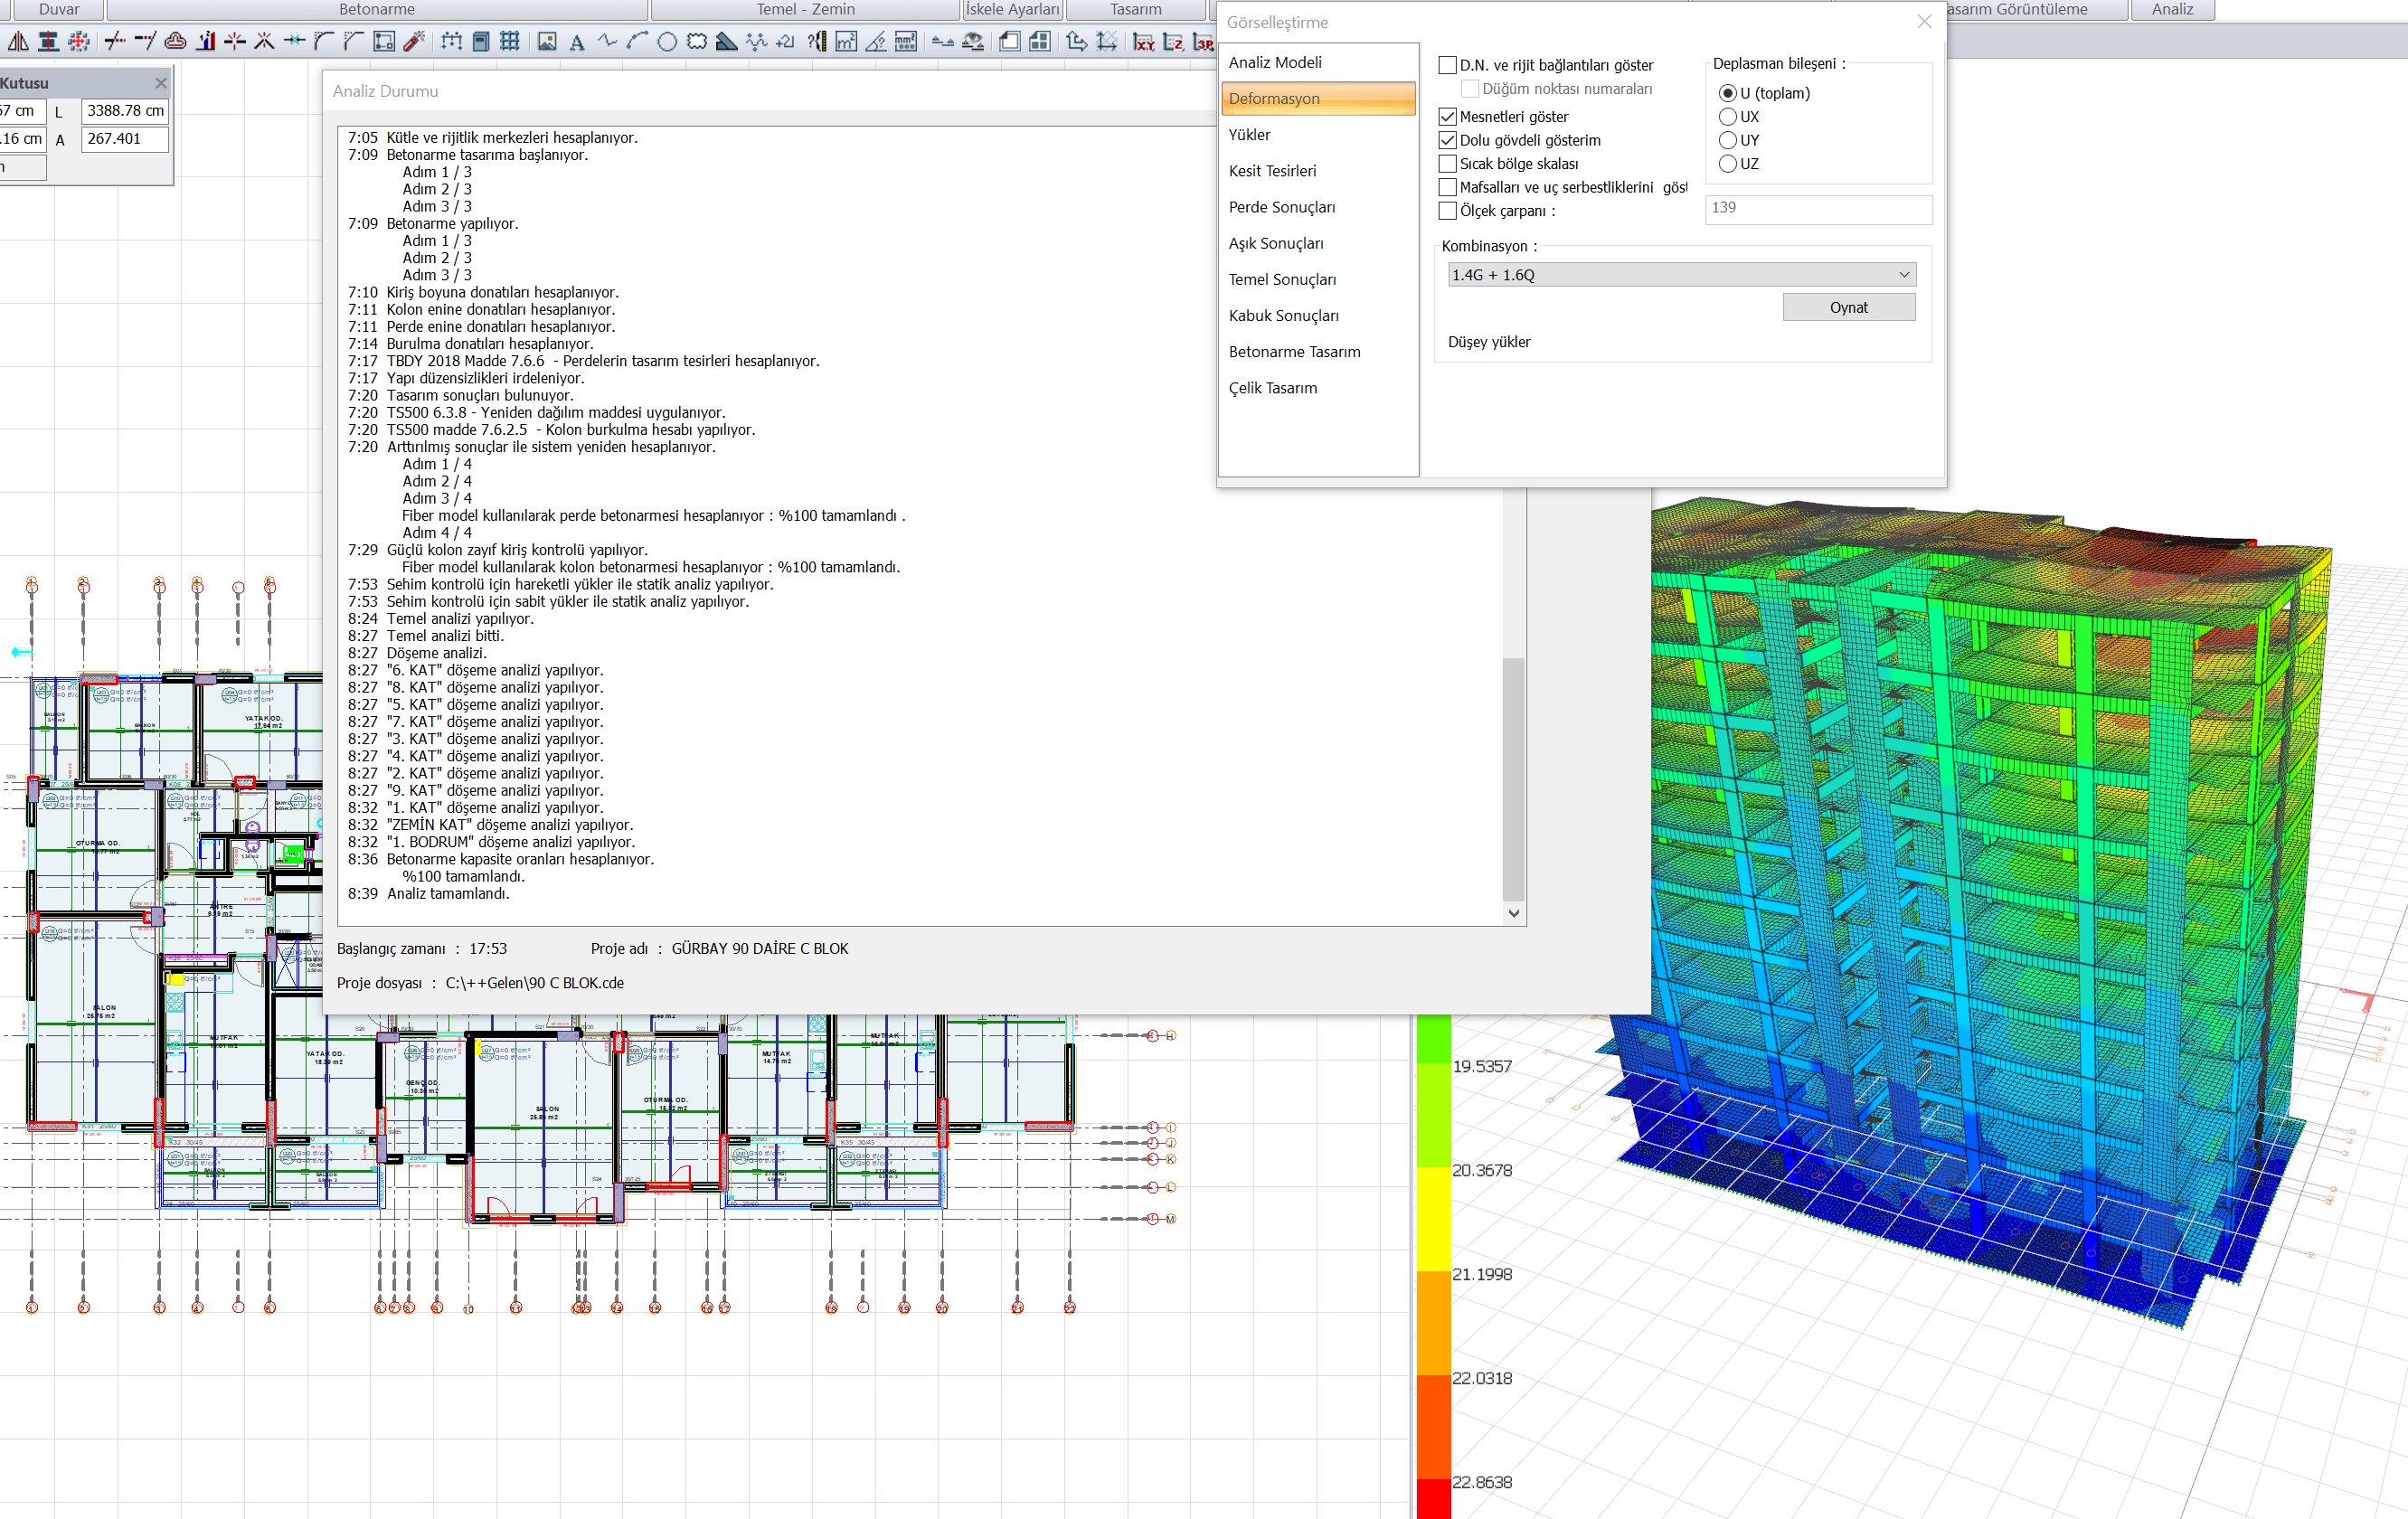The height and width of the screenshot is (1519, 2408).
Task: Select the Text 'A' tool
Action: (x=577, y=42)
